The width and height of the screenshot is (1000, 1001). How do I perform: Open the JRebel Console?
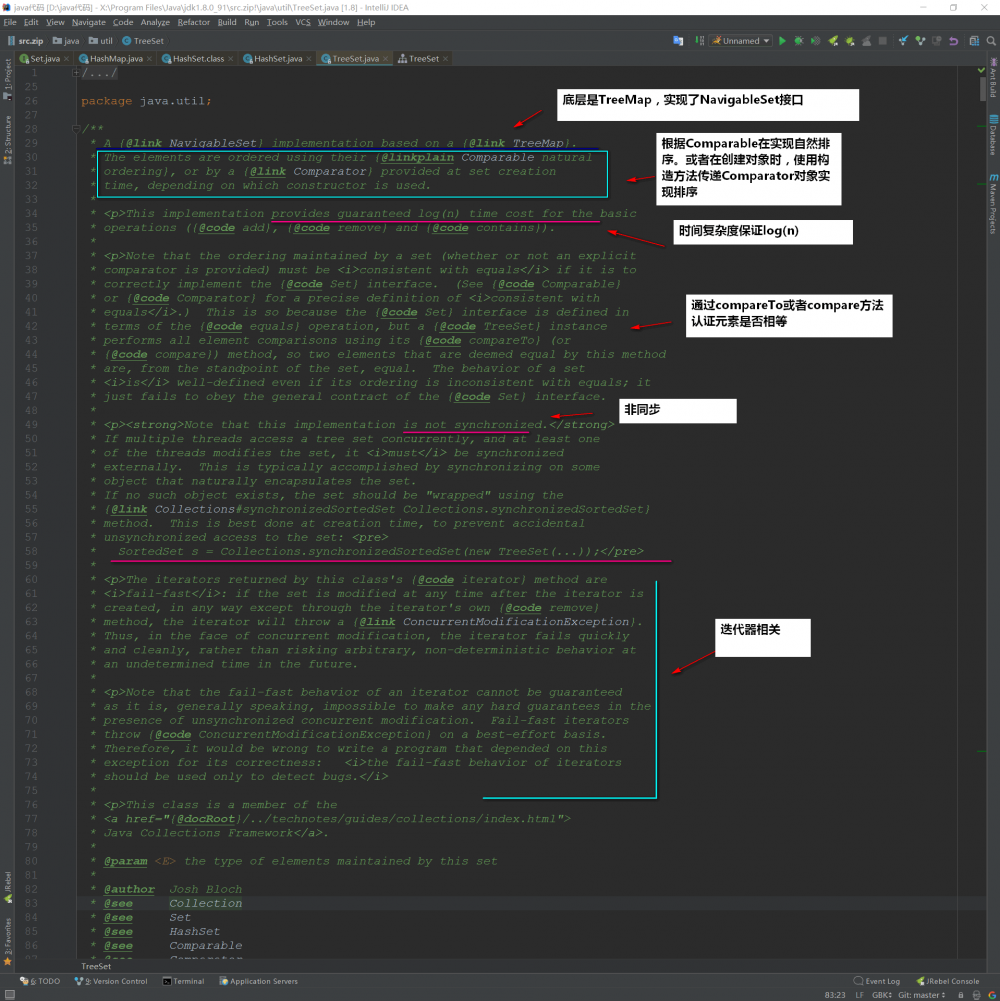point(948,981)
